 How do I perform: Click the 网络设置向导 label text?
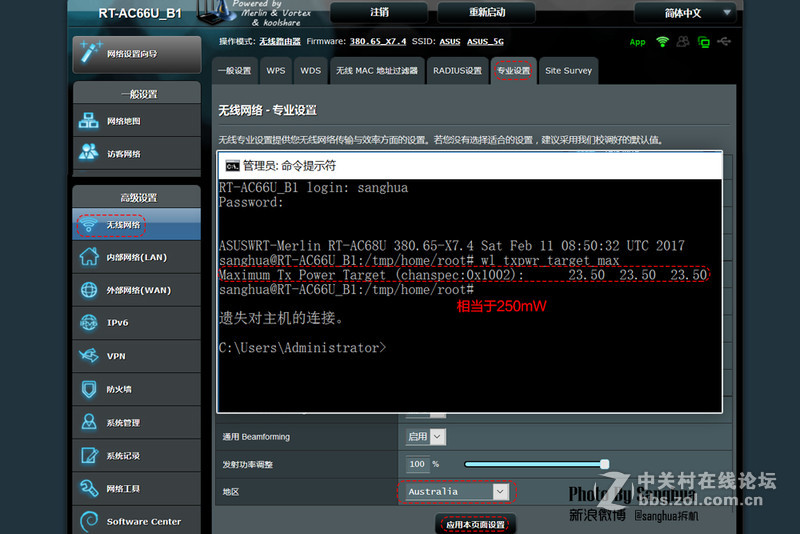point(132,54)
